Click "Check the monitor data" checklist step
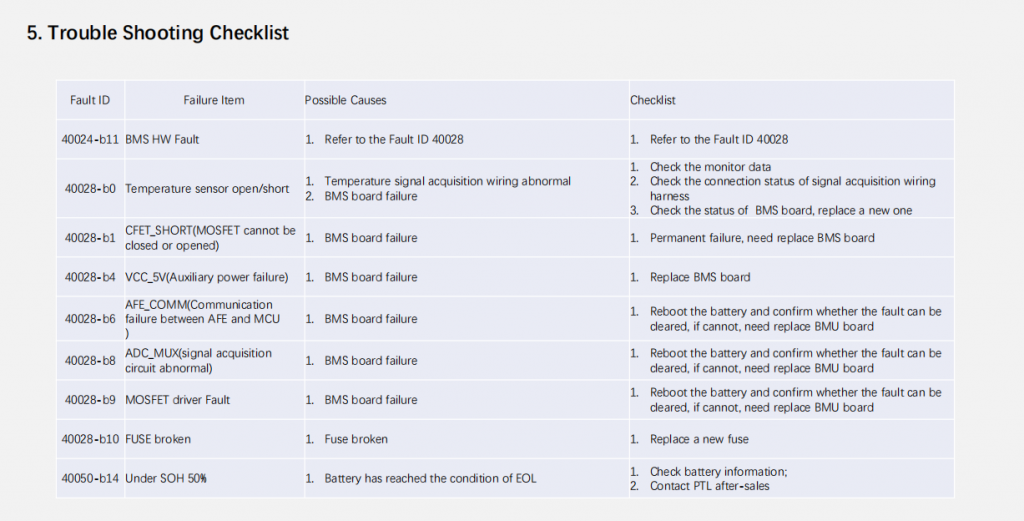The width and height of the screenshot is (1024, 521). click(710, 167)
